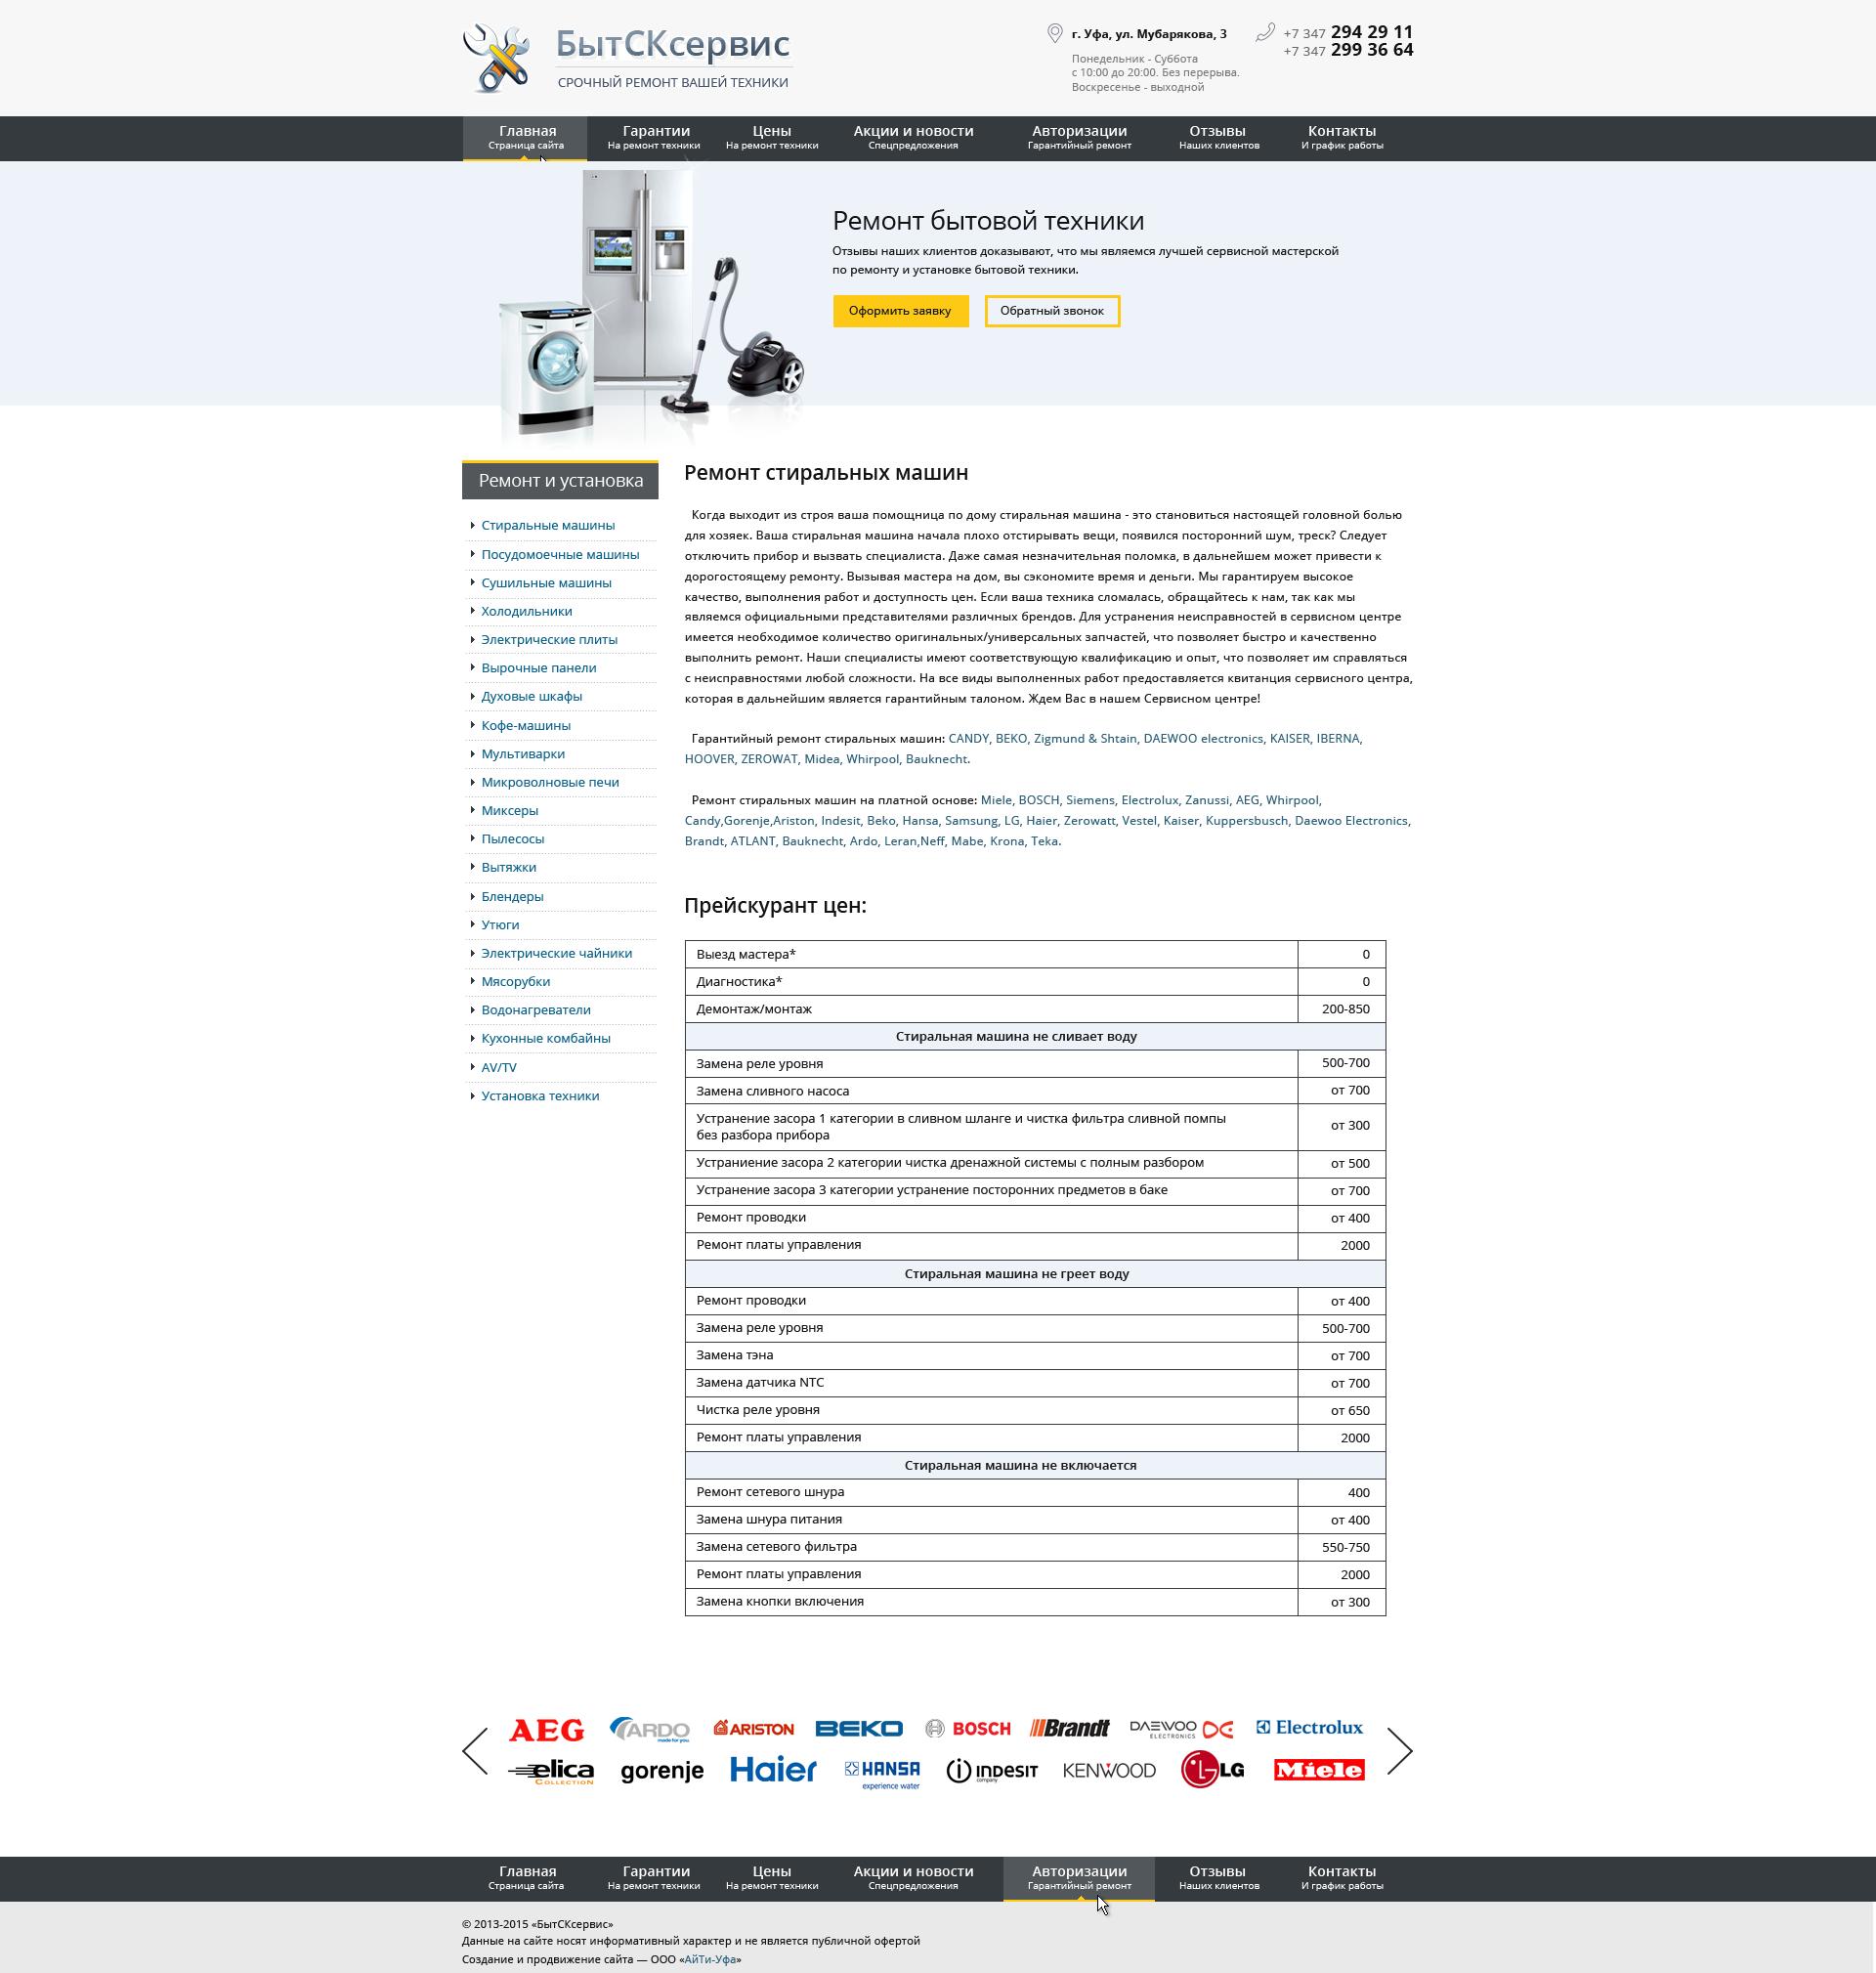Viewport: 1876px width, 1973px height.
Task: Select Сушильные машины in sidebar
Action: [x=546, y=583]
